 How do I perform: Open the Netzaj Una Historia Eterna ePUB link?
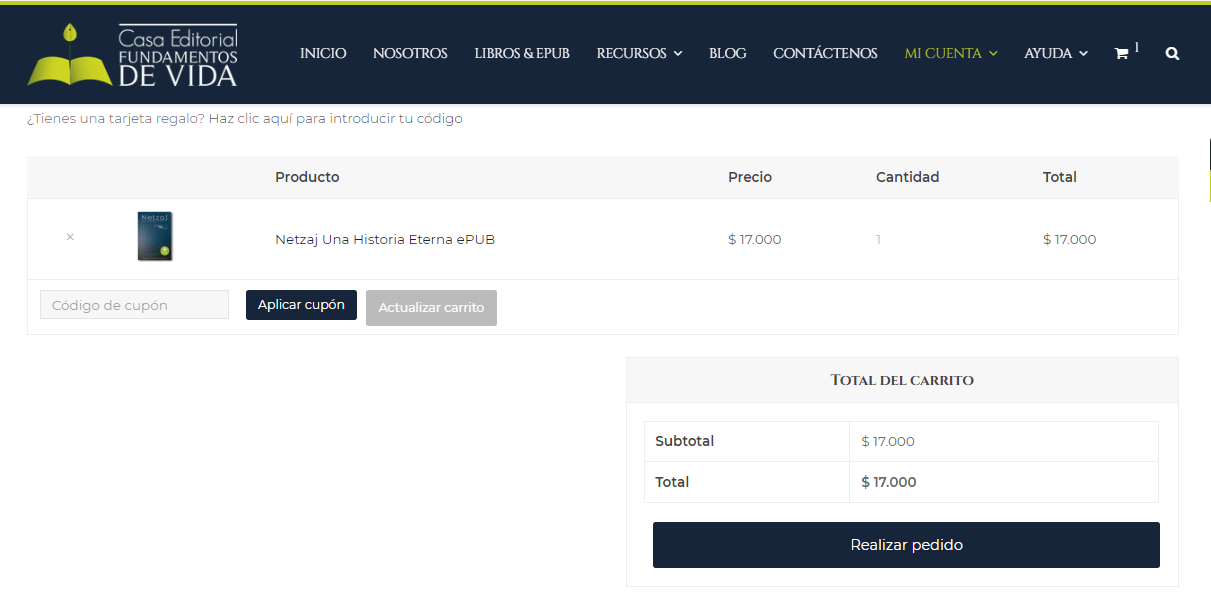[385, 240]
